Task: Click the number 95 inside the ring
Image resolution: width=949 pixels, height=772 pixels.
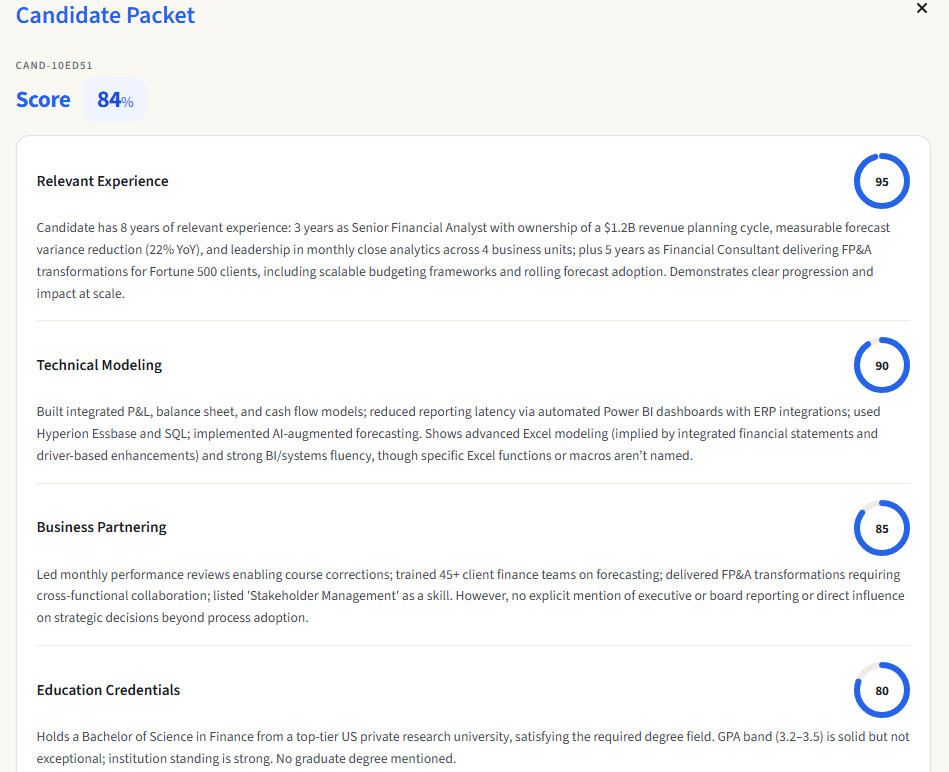Action: pyautogui.click(x=882, y=182)
